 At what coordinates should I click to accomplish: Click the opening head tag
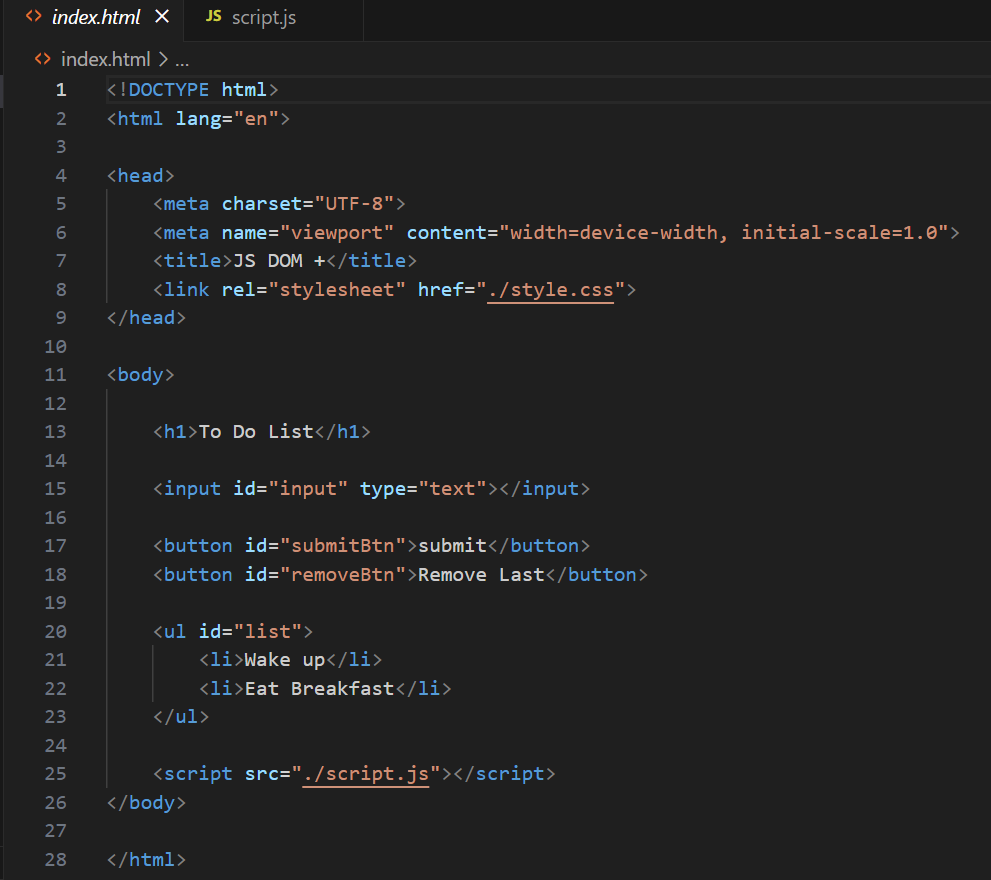click(x=140, y=176)
